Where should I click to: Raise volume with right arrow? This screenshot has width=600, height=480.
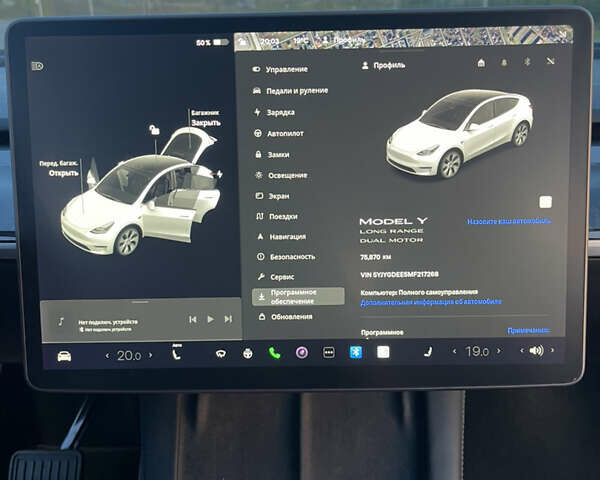tap(552, 350)
